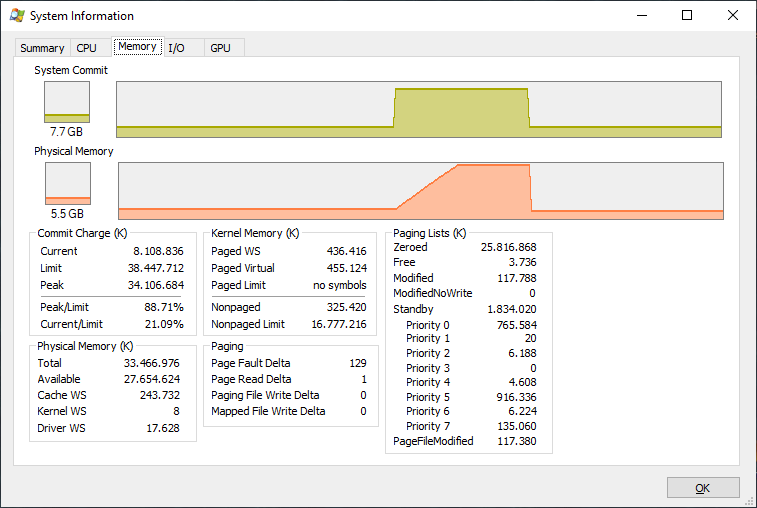Minimize the System Information window
The height and width of the screenshot is (508, 757).
pyautogui.click(x=642, y=15)
